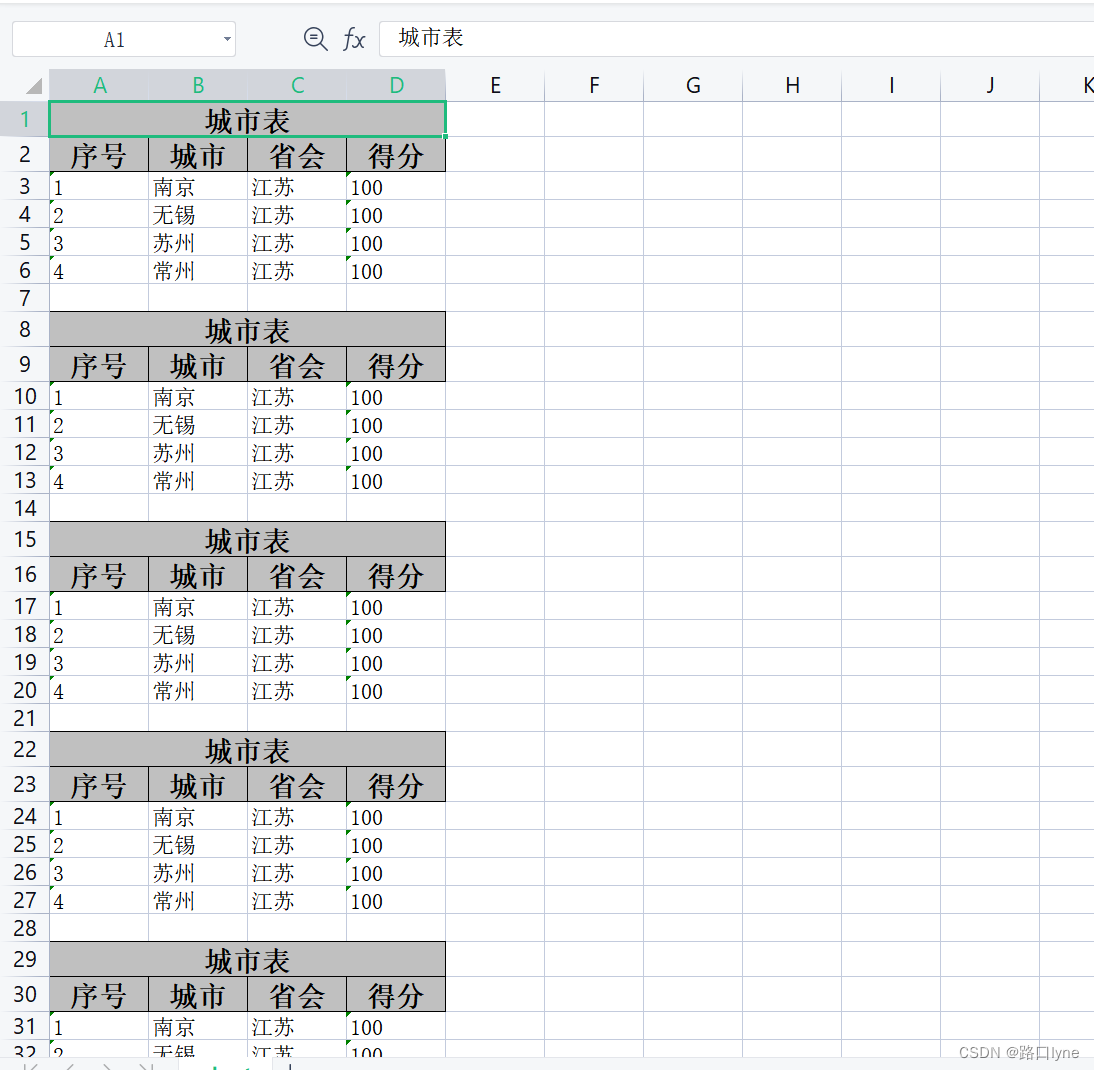Image resolution: width=1094 pixels, height=1070 pixels.
Task: Select row 1 header
Action: tap(24, 119)
